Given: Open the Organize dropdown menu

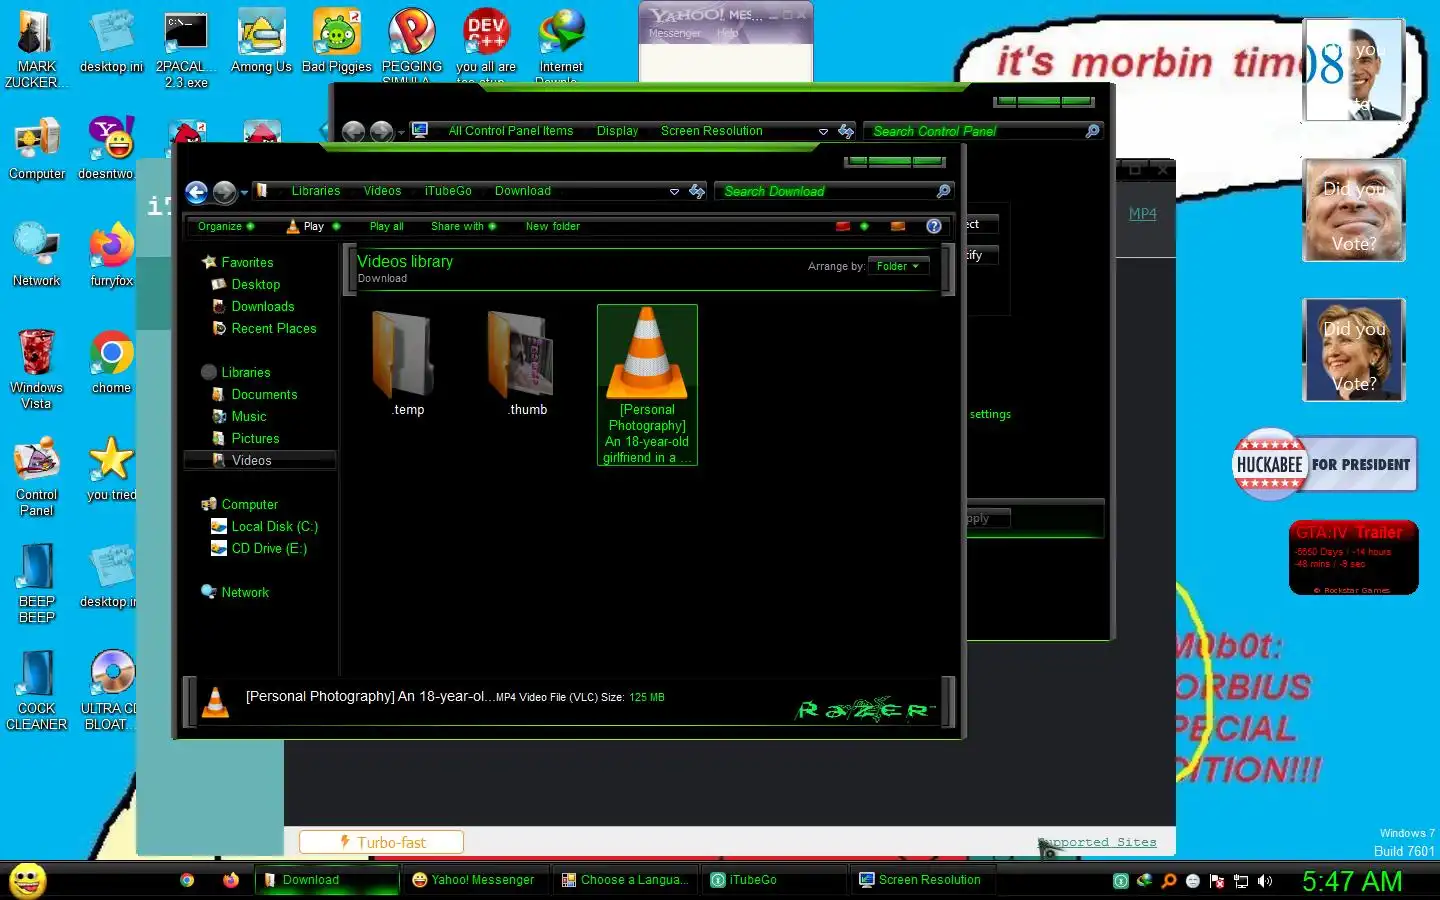Looking at the screenshot, I should pos(225,226).
